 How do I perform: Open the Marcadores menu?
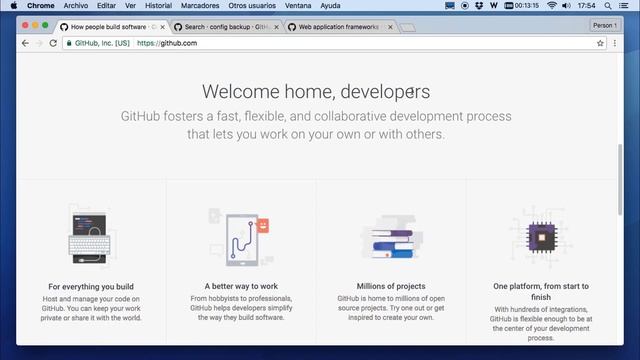point(200,6)
